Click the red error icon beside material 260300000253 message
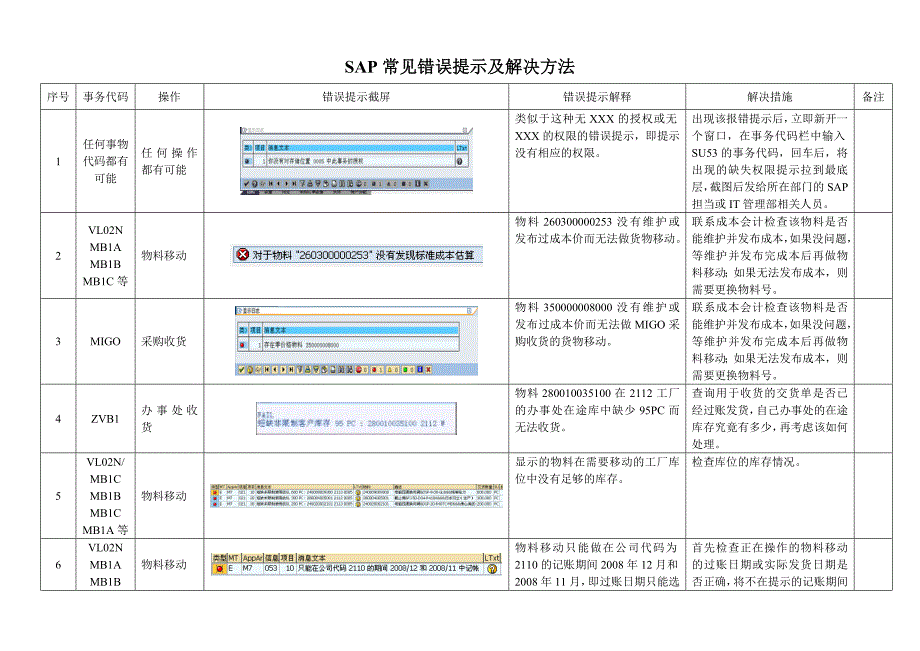Viewport: 920px width, 651px height. (241, 255)
